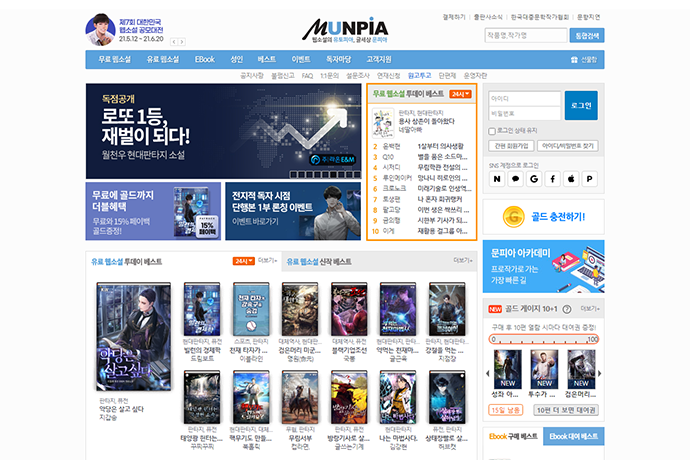The width and height of the screenshot is (690, 460).
Task: Enable the 로그인 상태 유지 checkbox
Action: pyautogui.click(x=492, y=131)
